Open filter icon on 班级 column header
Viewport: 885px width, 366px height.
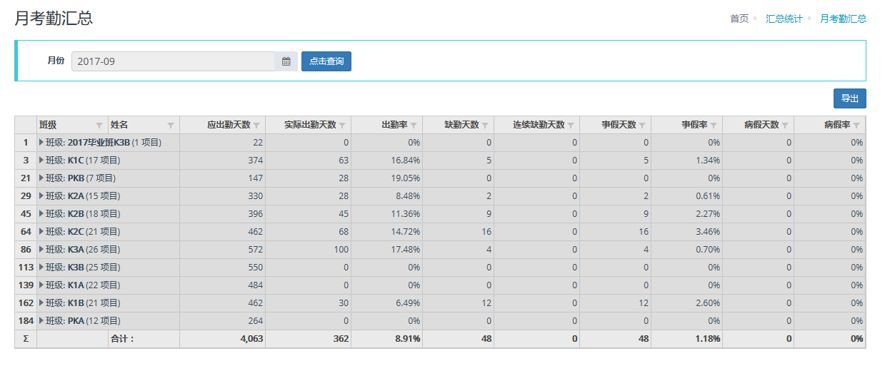[99, 125]
